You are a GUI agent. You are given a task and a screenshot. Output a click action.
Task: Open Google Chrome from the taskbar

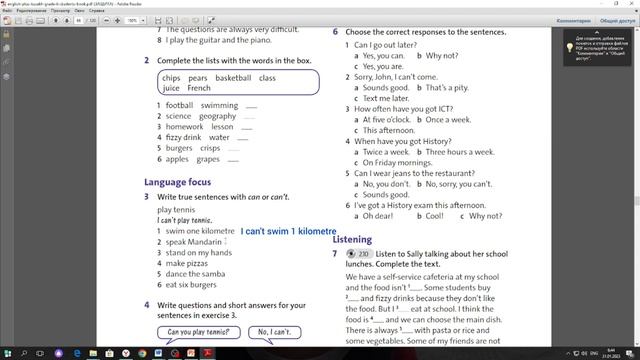pyautogui.click(x=142, y=353)
